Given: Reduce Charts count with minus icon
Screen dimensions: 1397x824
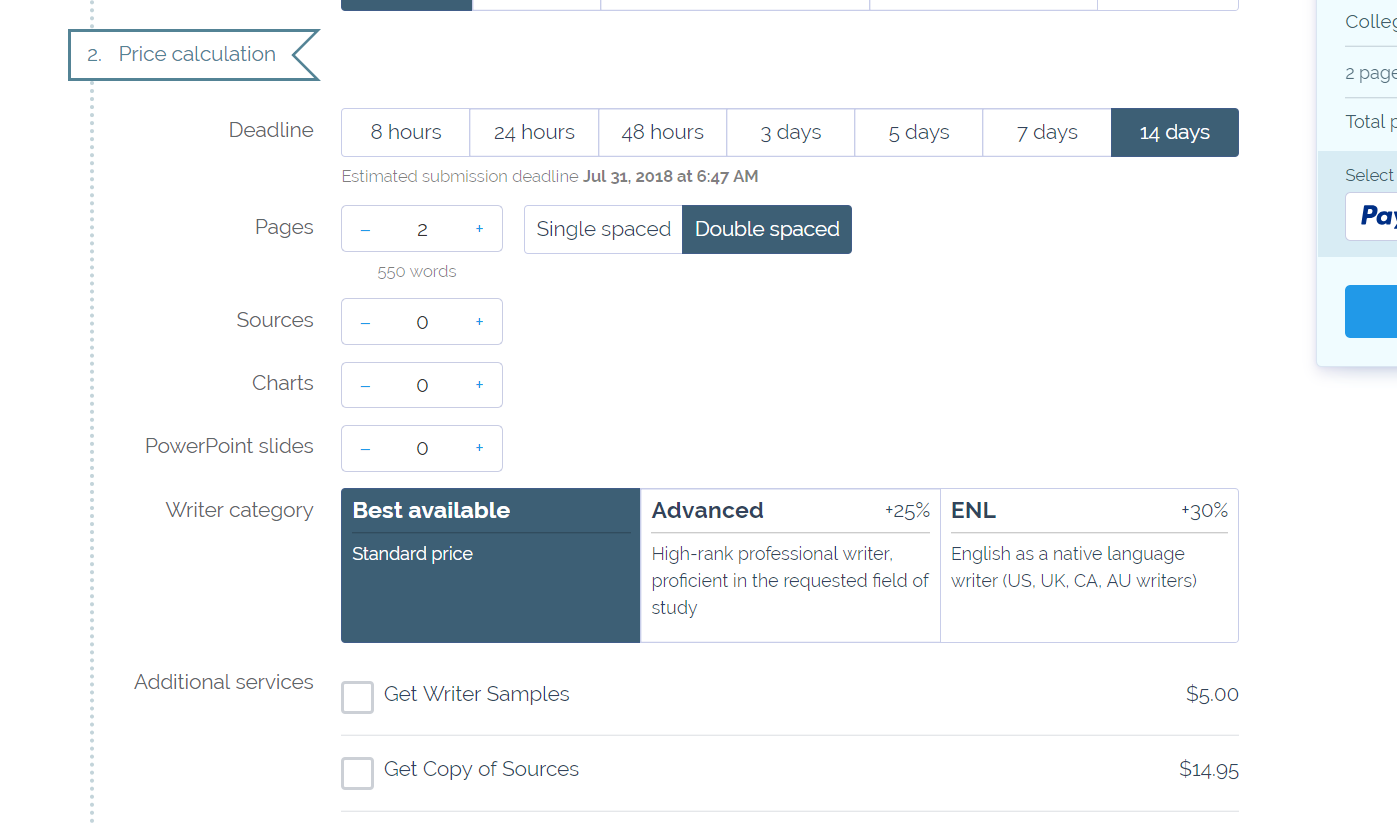Looking at the screenshot, I should pyautogui.click(x=365, y=385).
